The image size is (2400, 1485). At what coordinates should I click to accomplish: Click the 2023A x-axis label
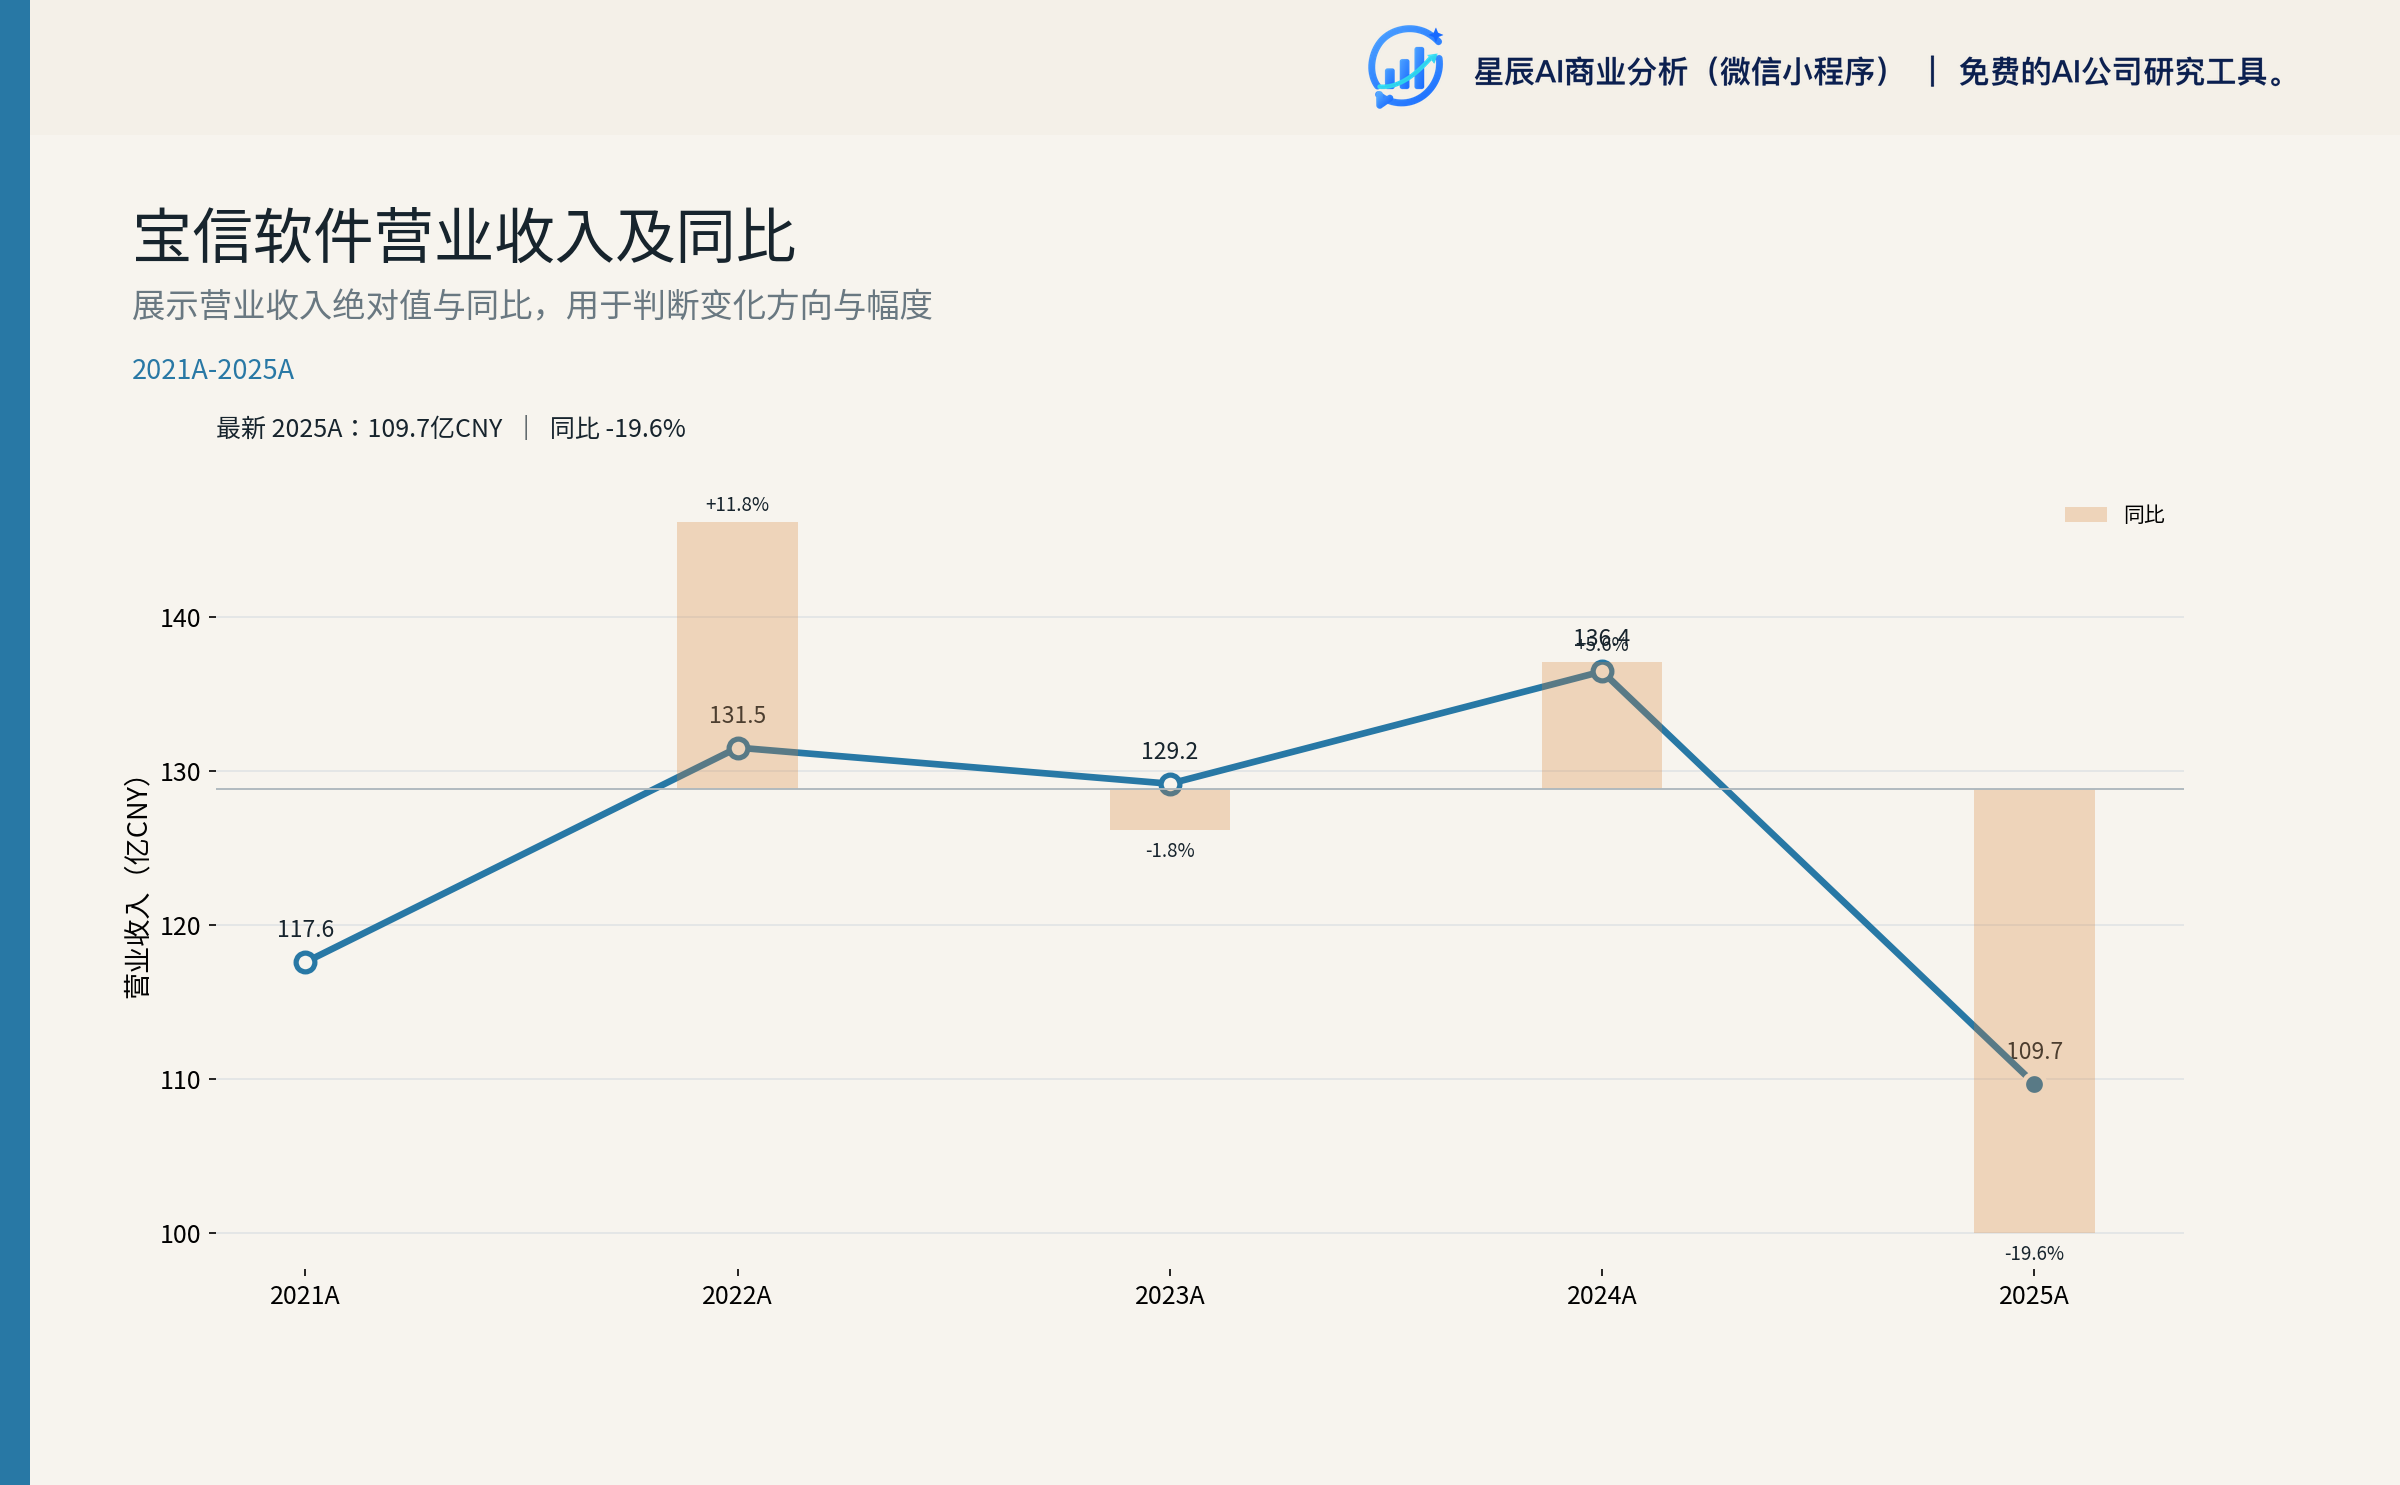pyautogui.click(x=1170, y=1296)
